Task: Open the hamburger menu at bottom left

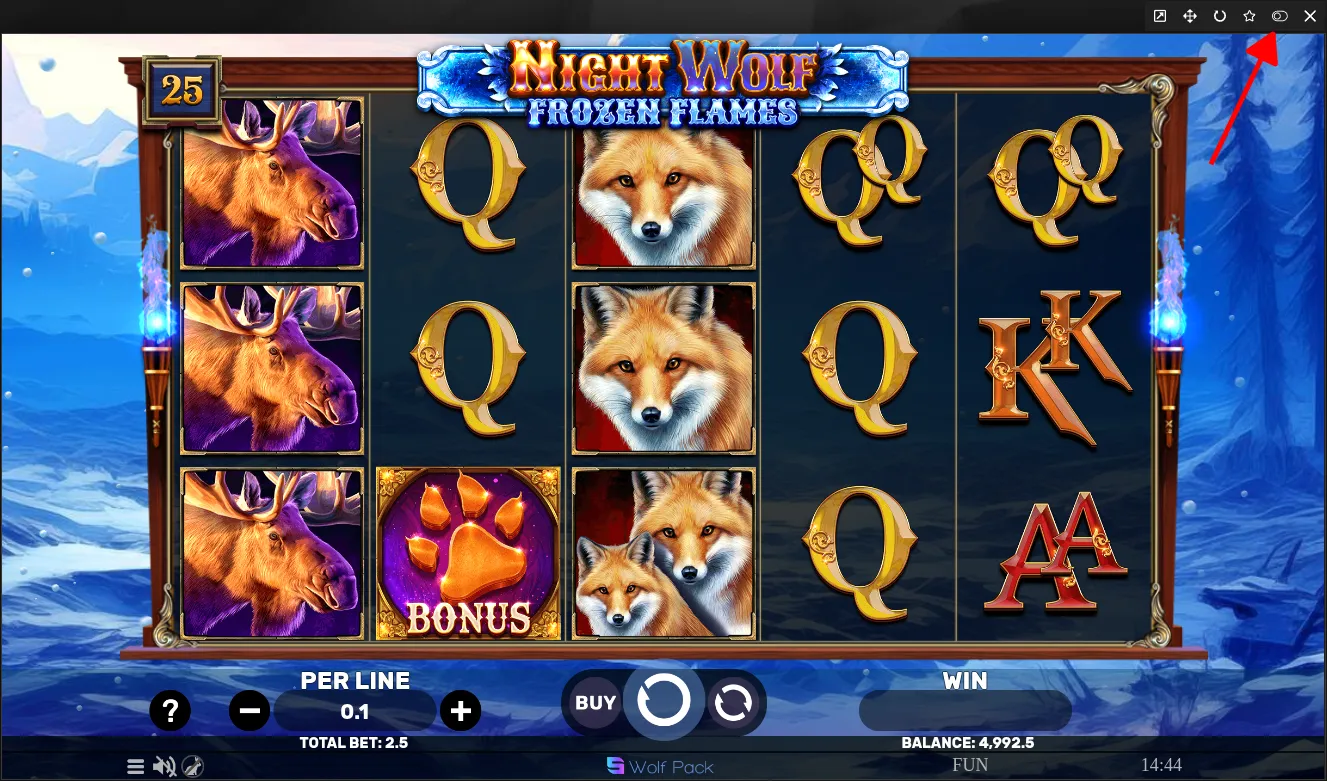Action: [136, 767]
